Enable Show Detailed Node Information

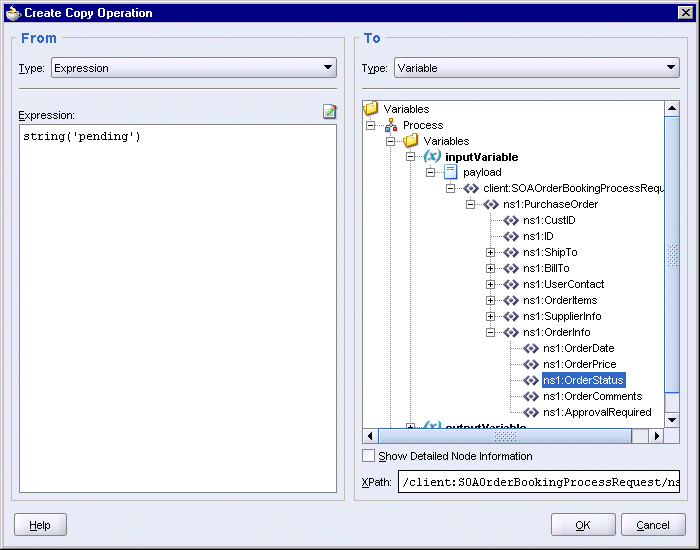tap(368, 456)
